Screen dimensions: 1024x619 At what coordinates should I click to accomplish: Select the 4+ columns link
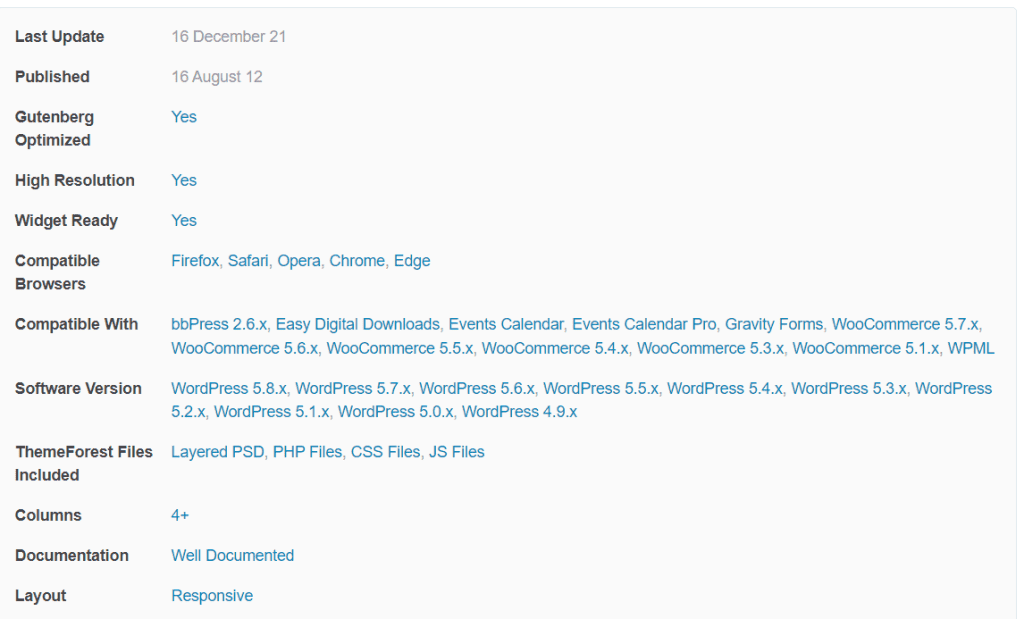[x=180, y=515]
